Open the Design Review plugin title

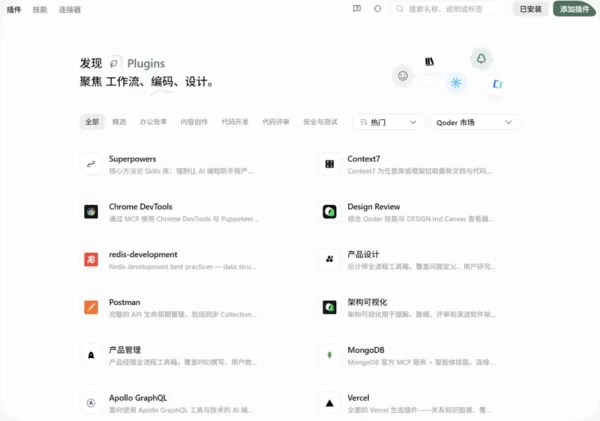[x=373, y=207]
